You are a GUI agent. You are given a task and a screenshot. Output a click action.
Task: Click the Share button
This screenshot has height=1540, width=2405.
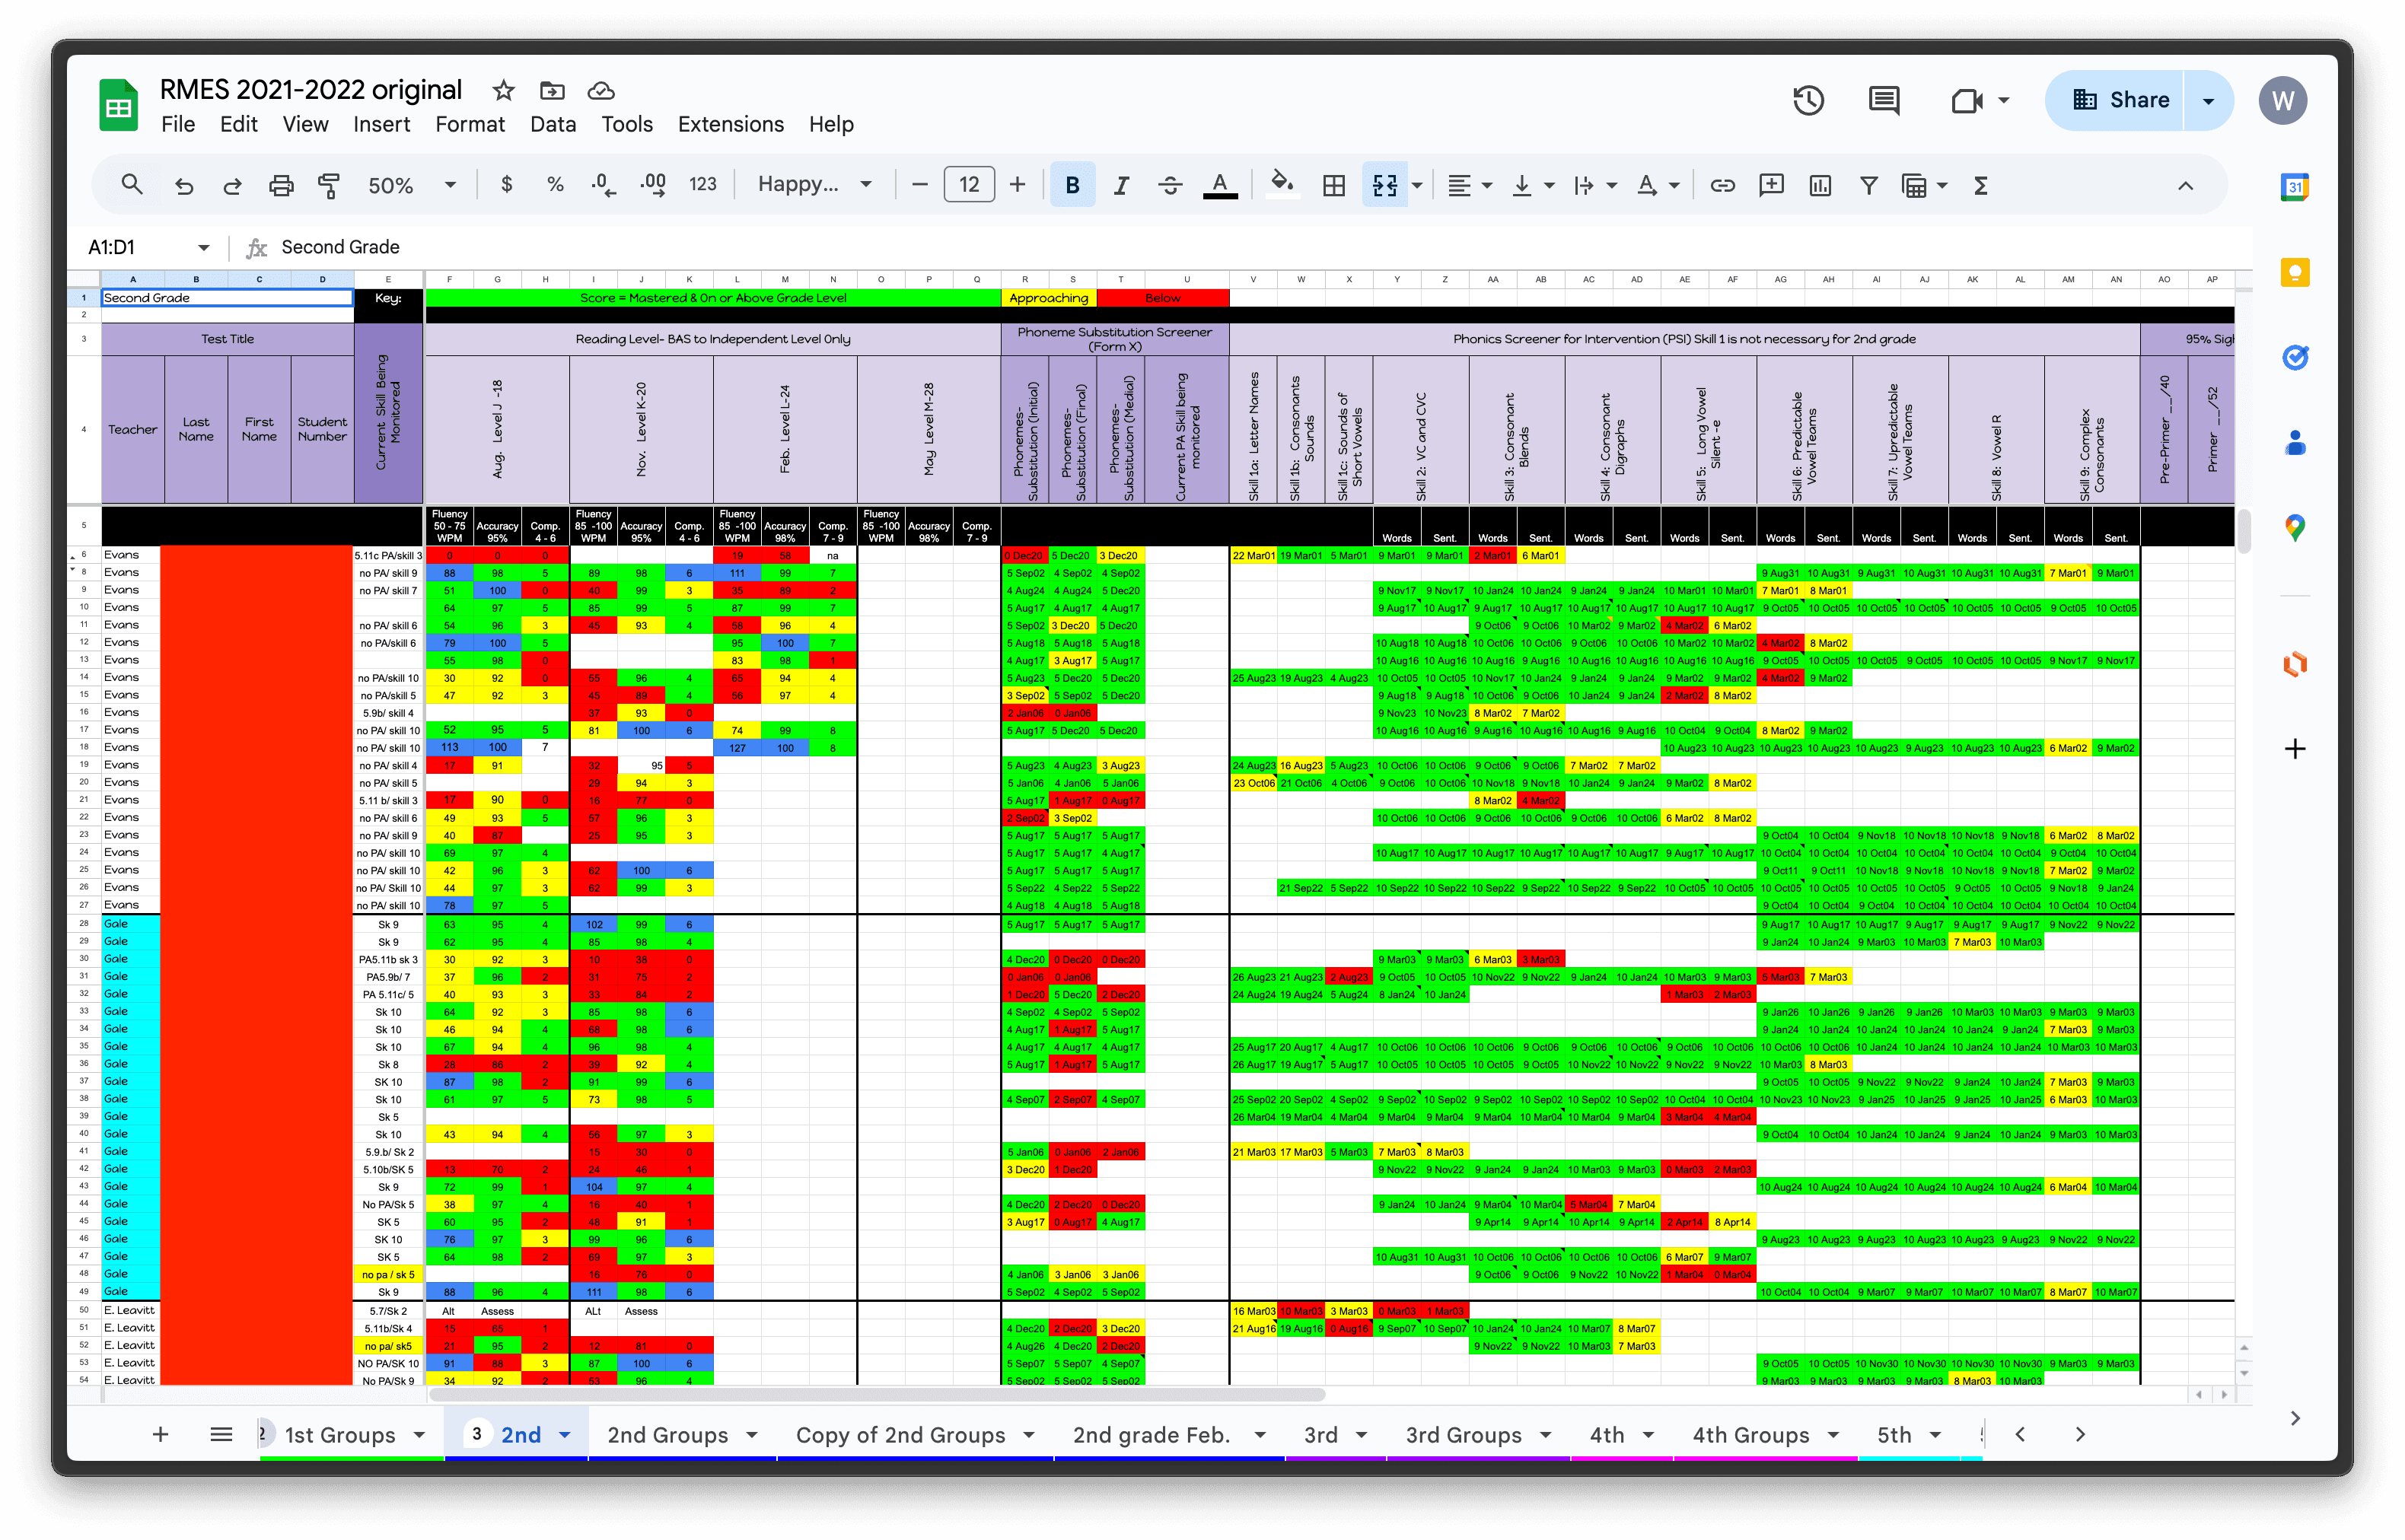click(x=2120, y=100)
